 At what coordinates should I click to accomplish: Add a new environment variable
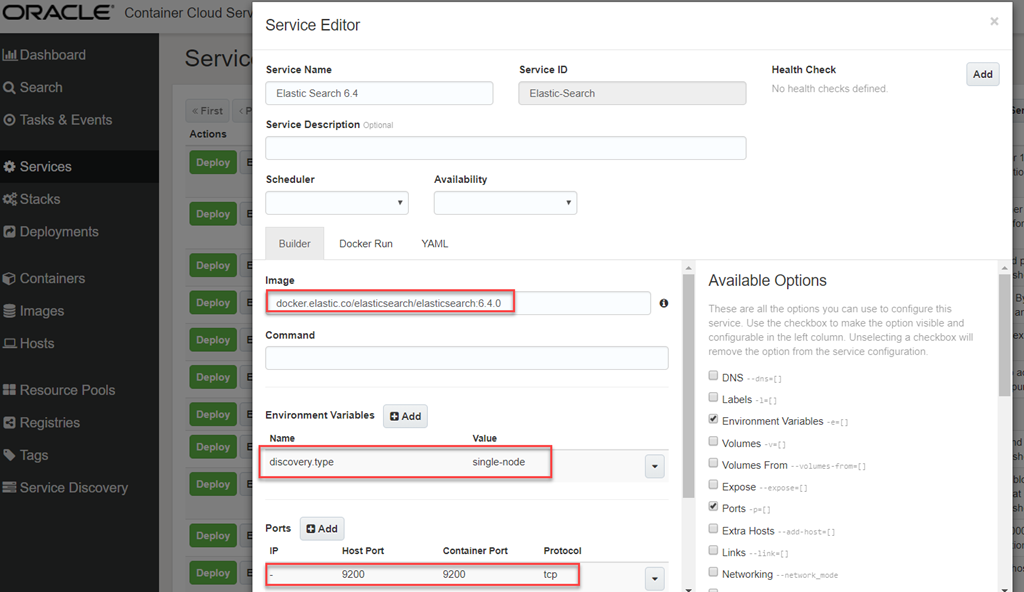tap(405, 416)
